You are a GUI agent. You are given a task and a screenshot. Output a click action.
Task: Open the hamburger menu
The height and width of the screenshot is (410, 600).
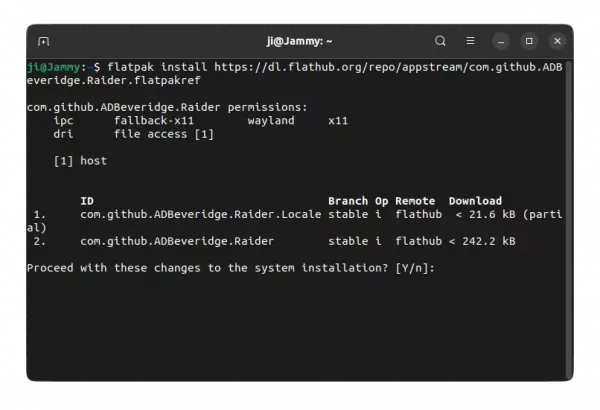pyautogui.click(x=470, y=41)
